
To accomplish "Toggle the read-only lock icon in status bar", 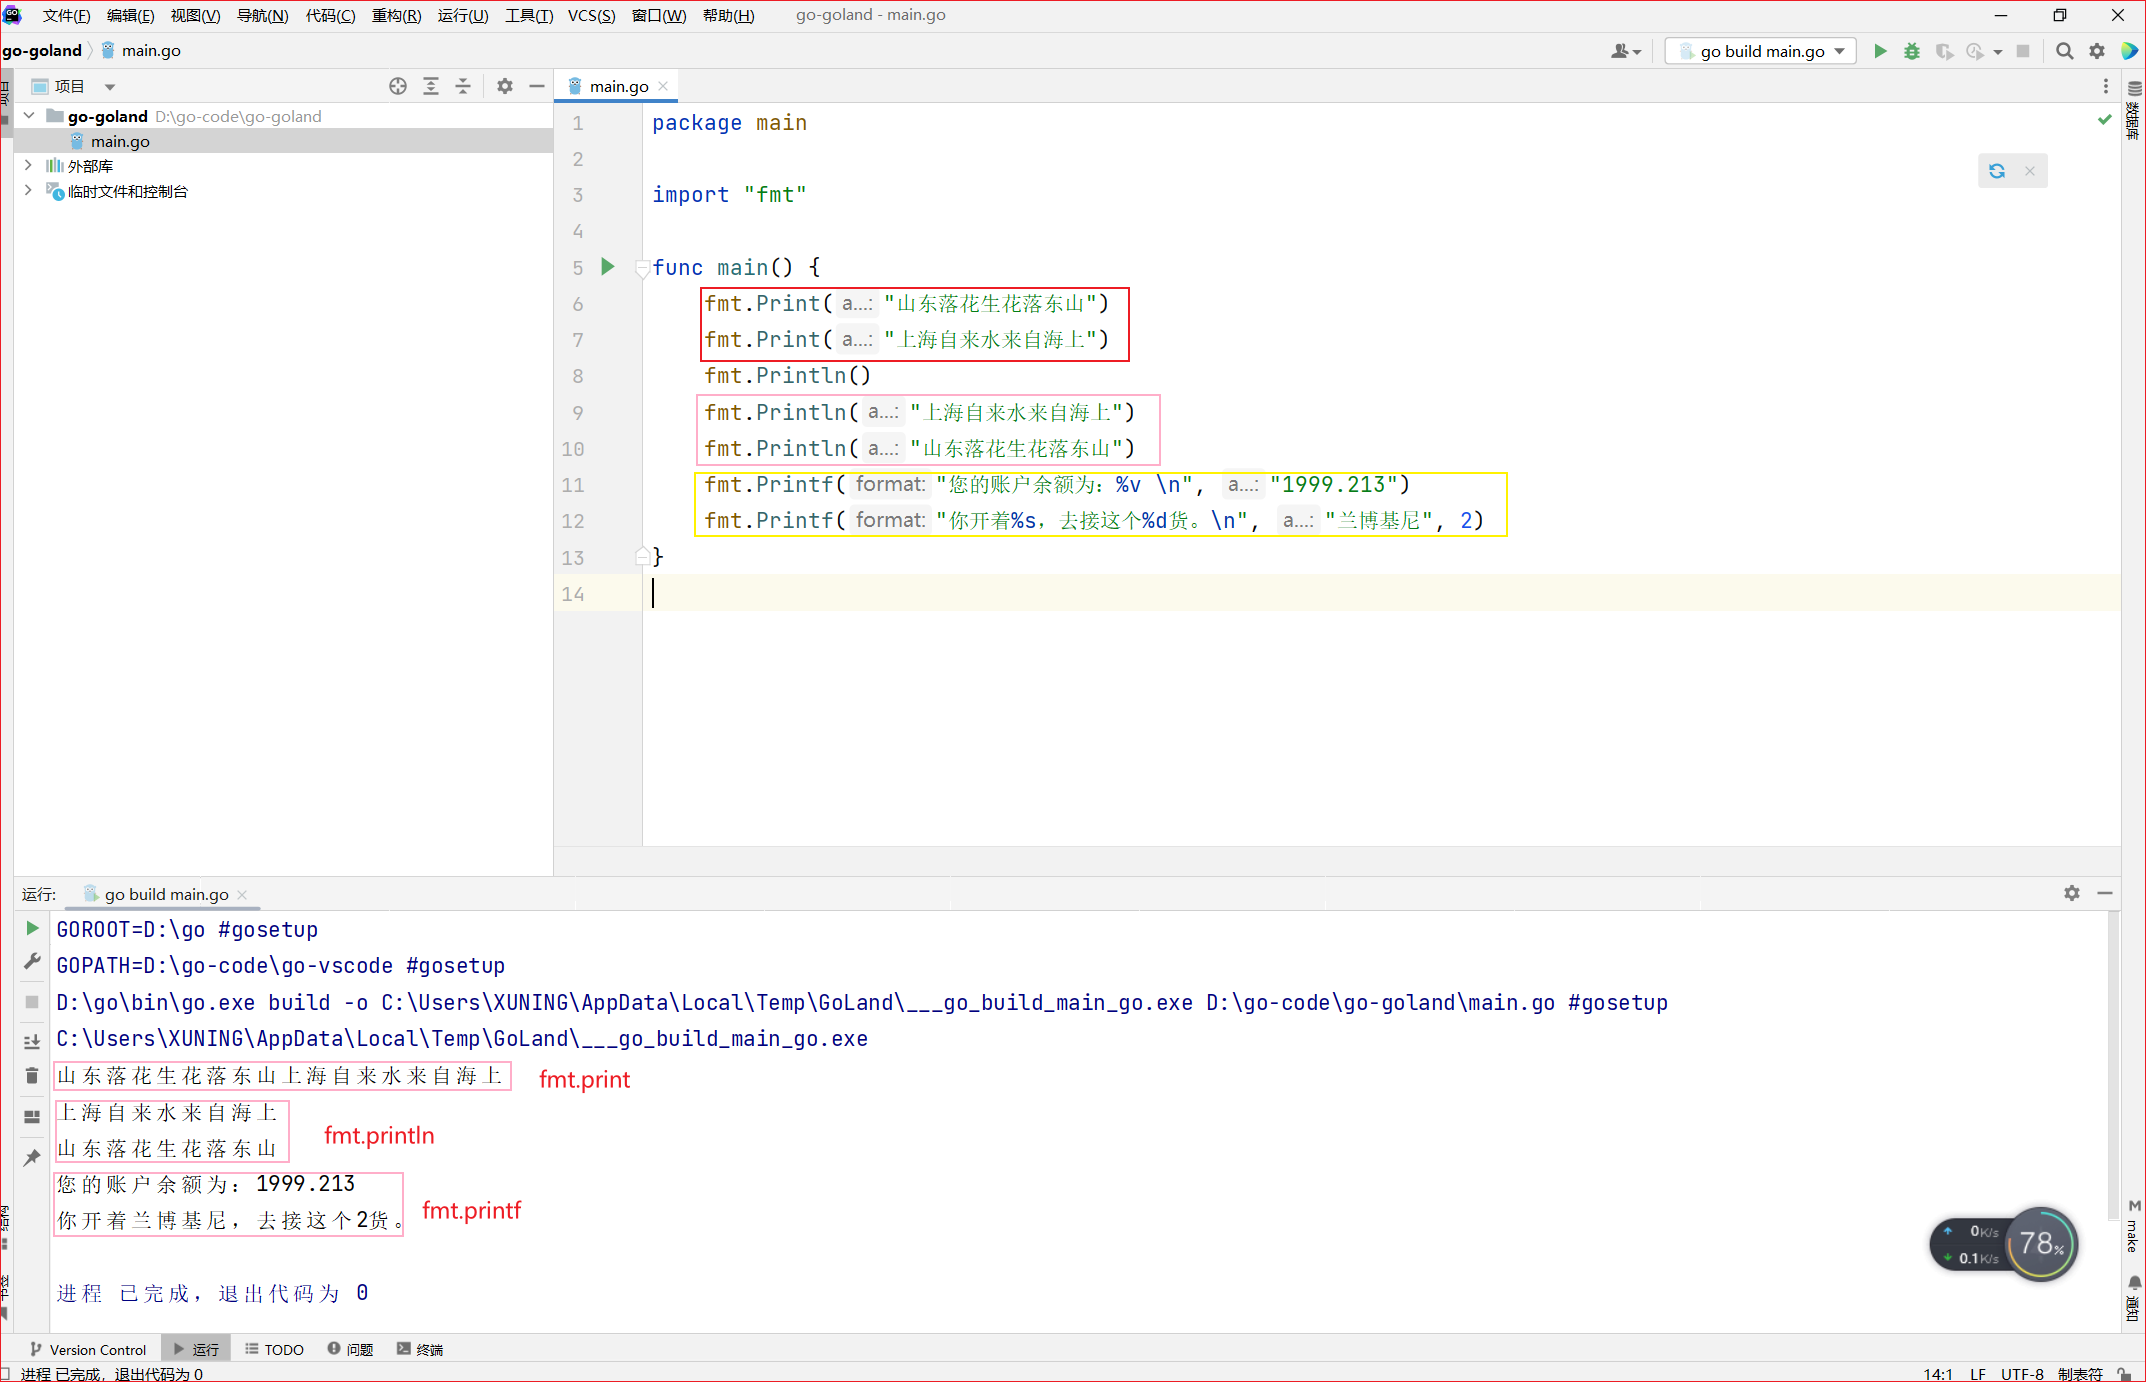I will click(x=2124, y=1374).
